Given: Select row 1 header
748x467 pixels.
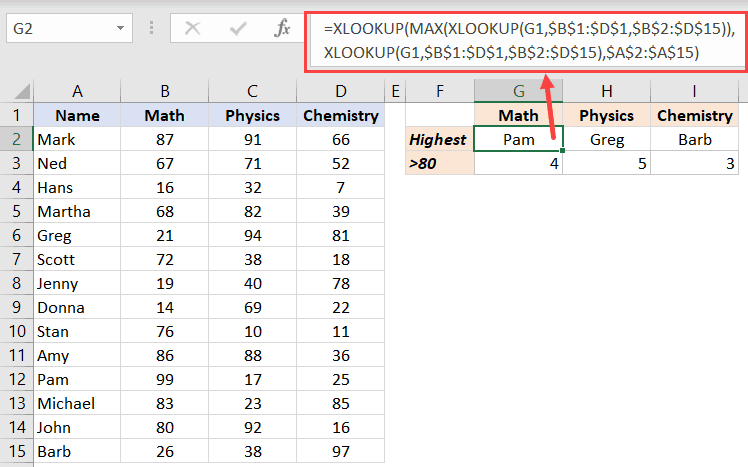Looking at the screenshot, I should tap(17, 115).
